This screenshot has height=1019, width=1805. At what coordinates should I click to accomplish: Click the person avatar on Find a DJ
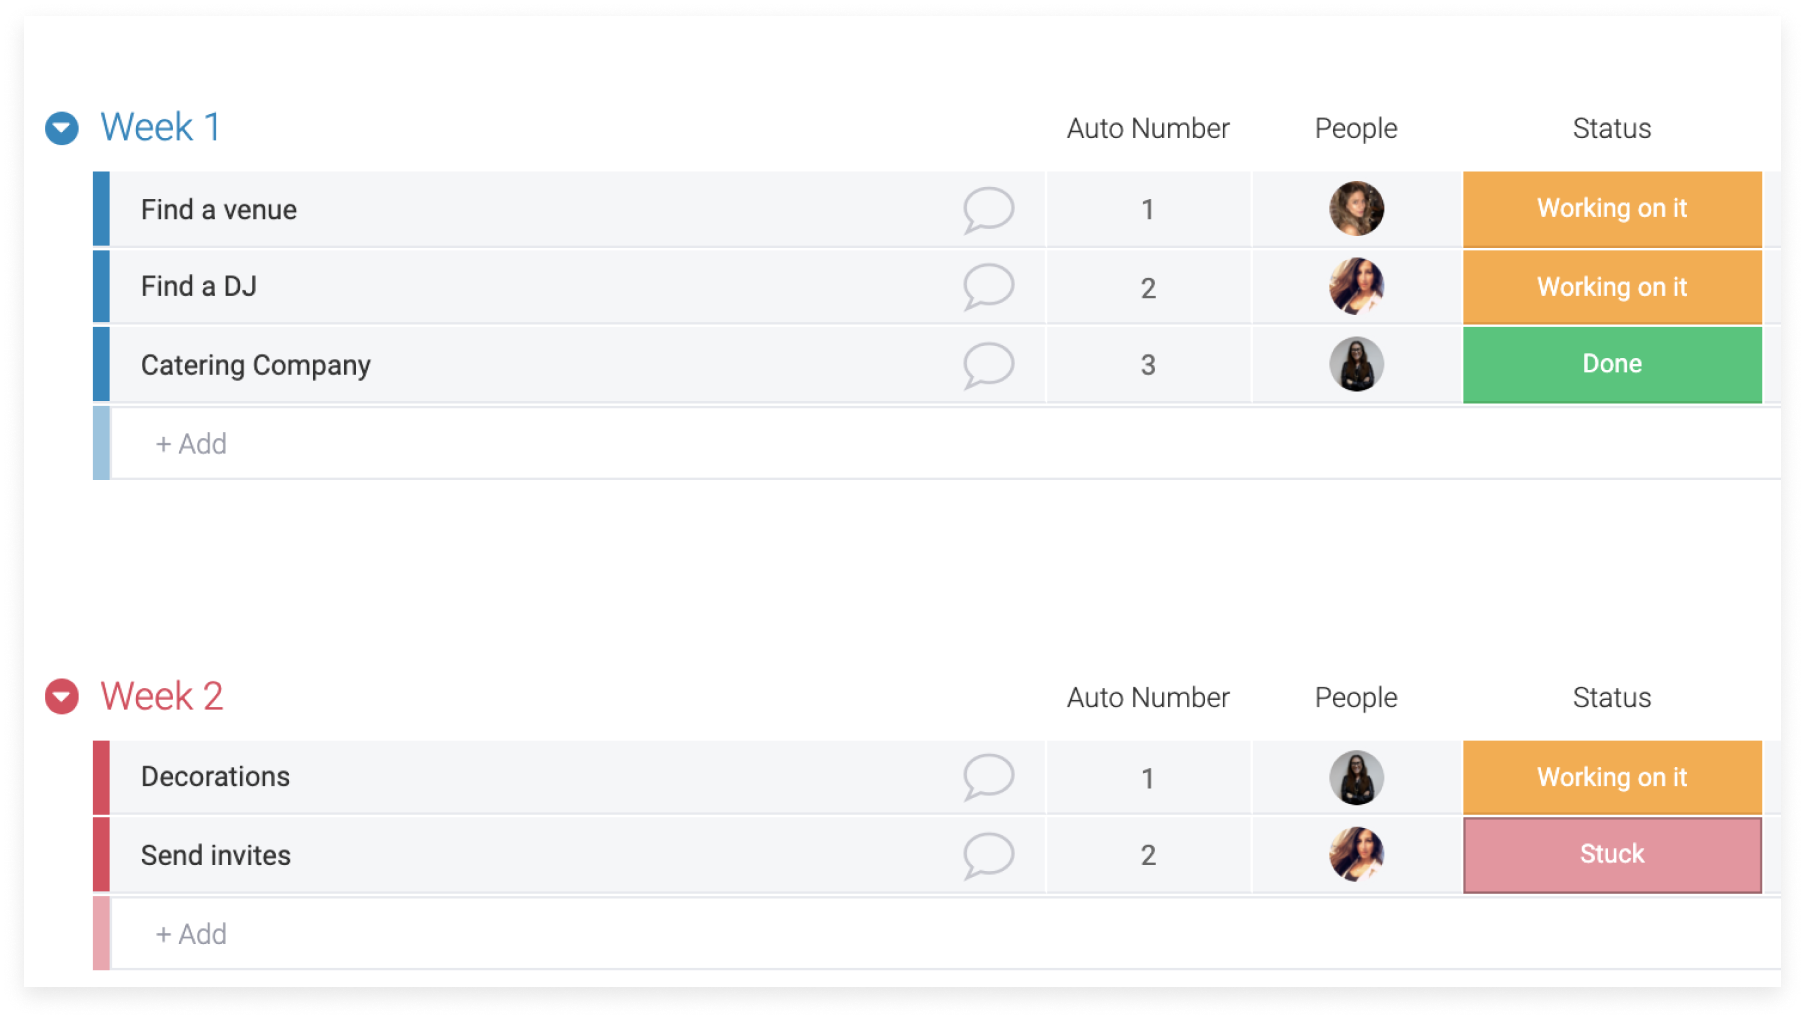click(1356, 286)
